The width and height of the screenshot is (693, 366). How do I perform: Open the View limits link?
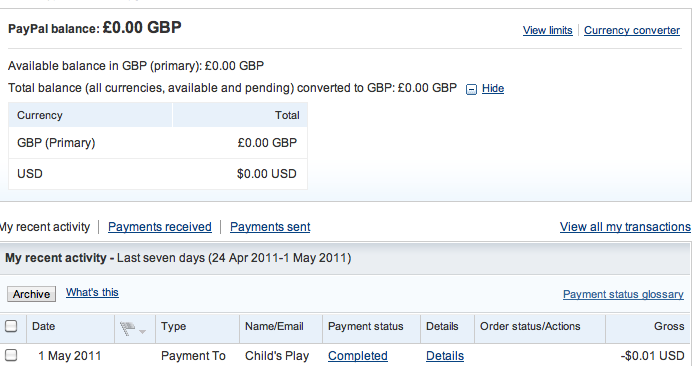pos(547,30)
